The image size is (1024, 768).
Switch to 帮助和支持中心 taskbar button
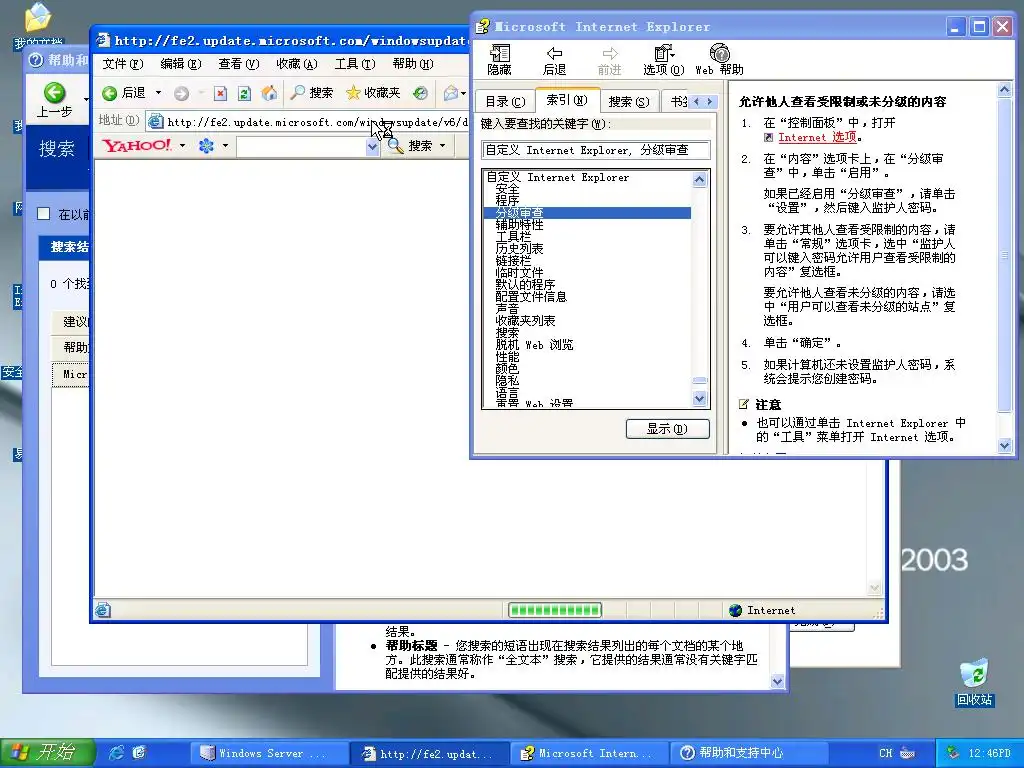(x=748, y=754)
